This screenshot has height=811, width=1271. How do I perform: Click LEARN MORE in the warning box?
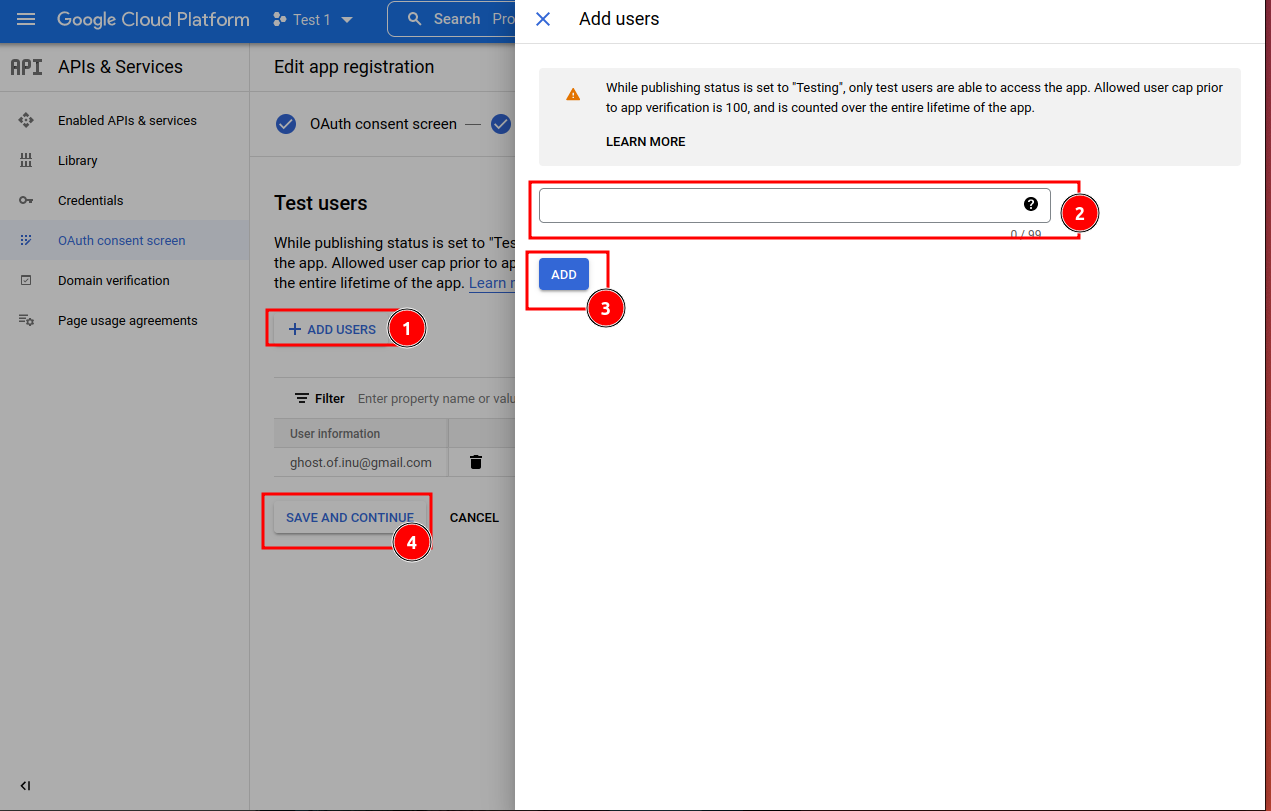(646, 142)
